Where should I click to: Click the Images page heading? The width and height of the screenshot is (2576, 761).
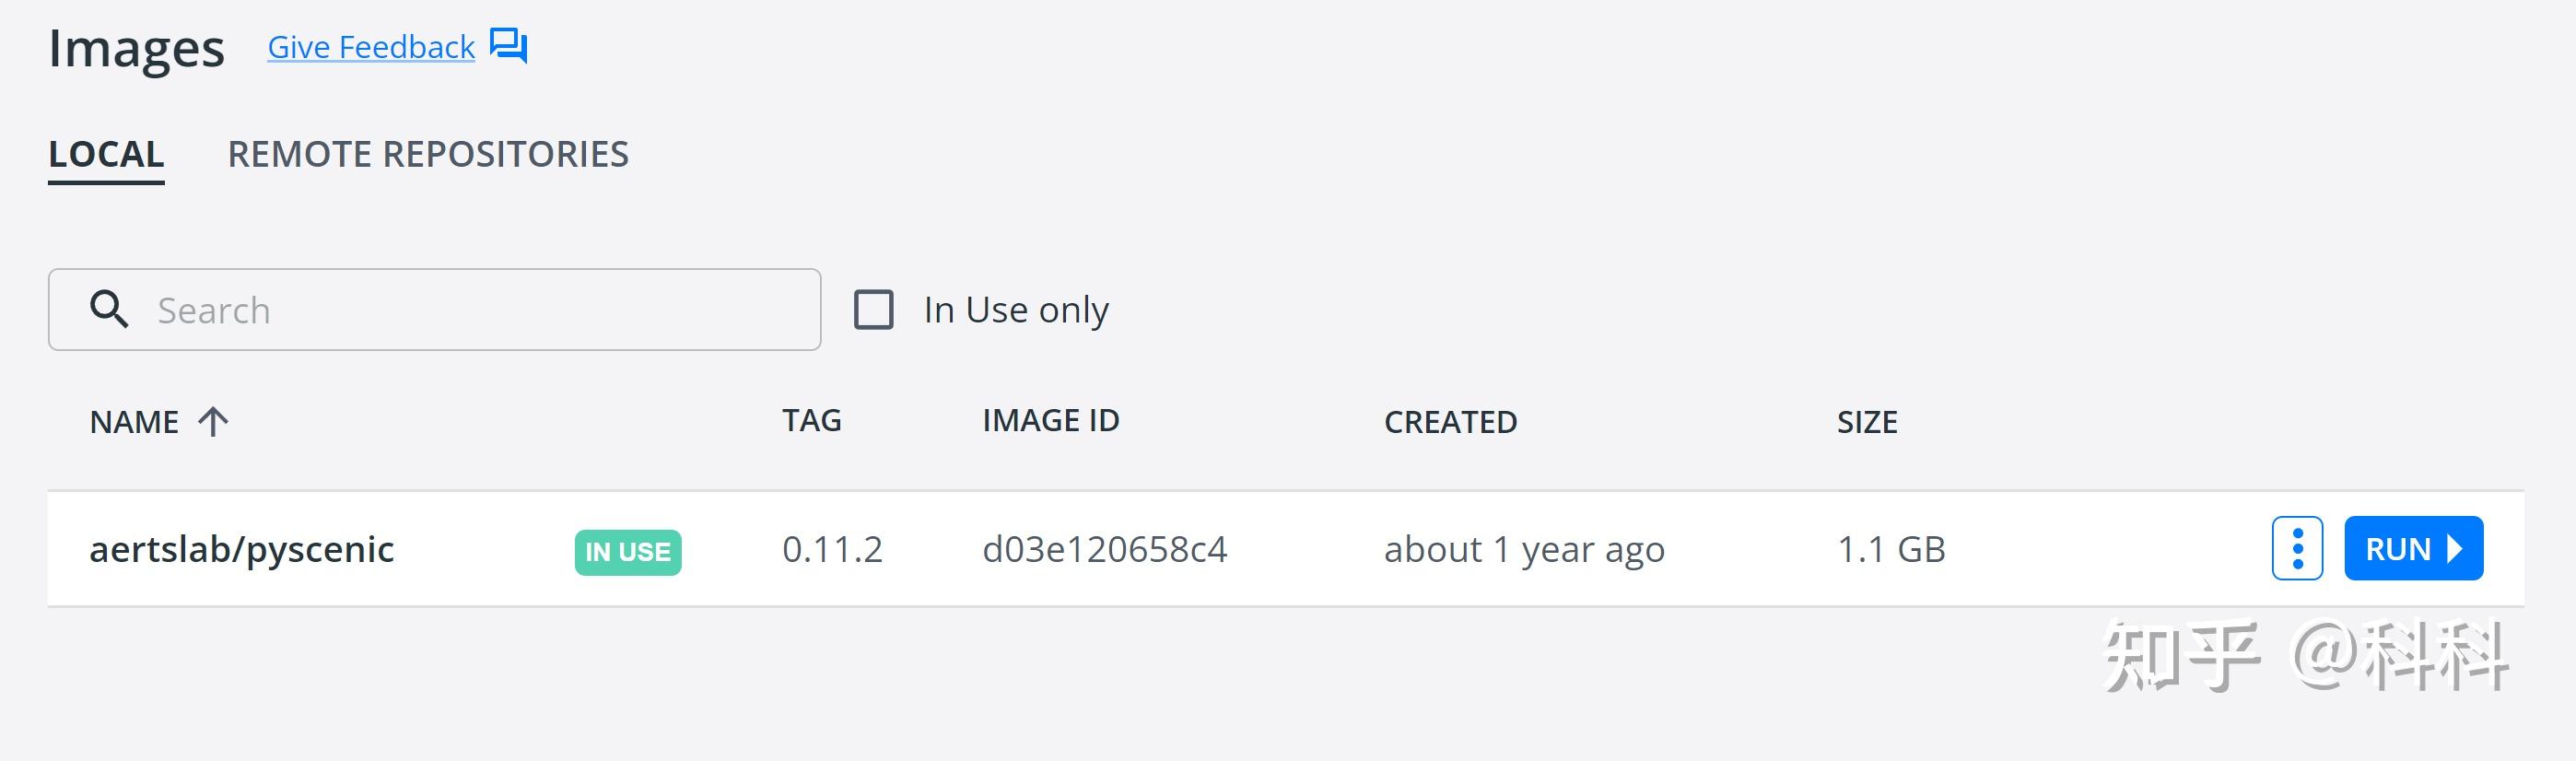click(x=137, y=46)
